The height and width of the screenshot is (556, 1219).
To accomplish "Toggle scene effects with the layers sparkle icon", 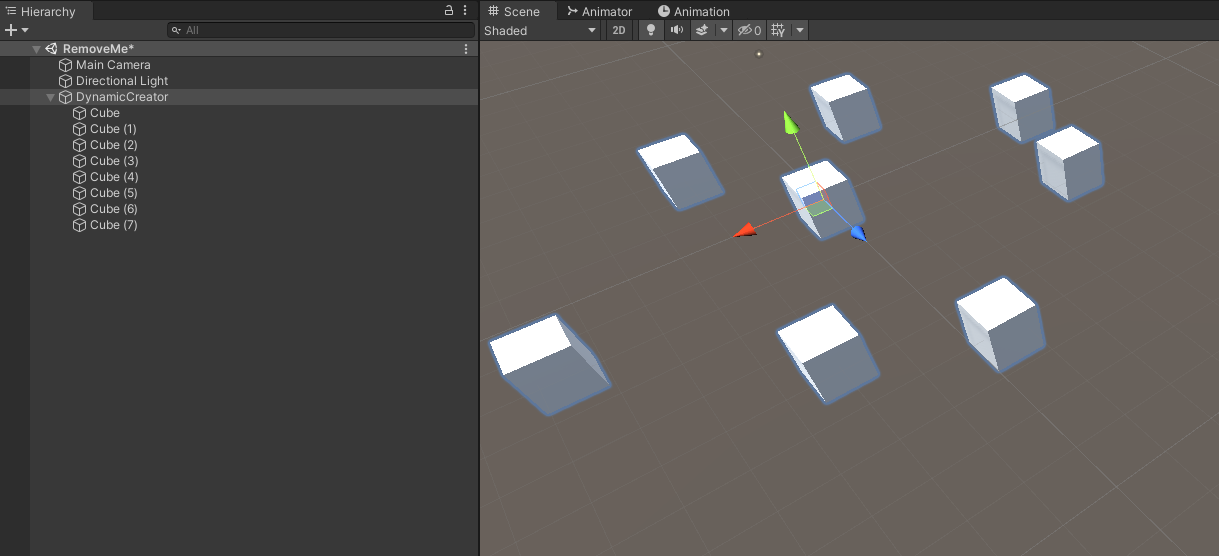I will tap(702, 30).
